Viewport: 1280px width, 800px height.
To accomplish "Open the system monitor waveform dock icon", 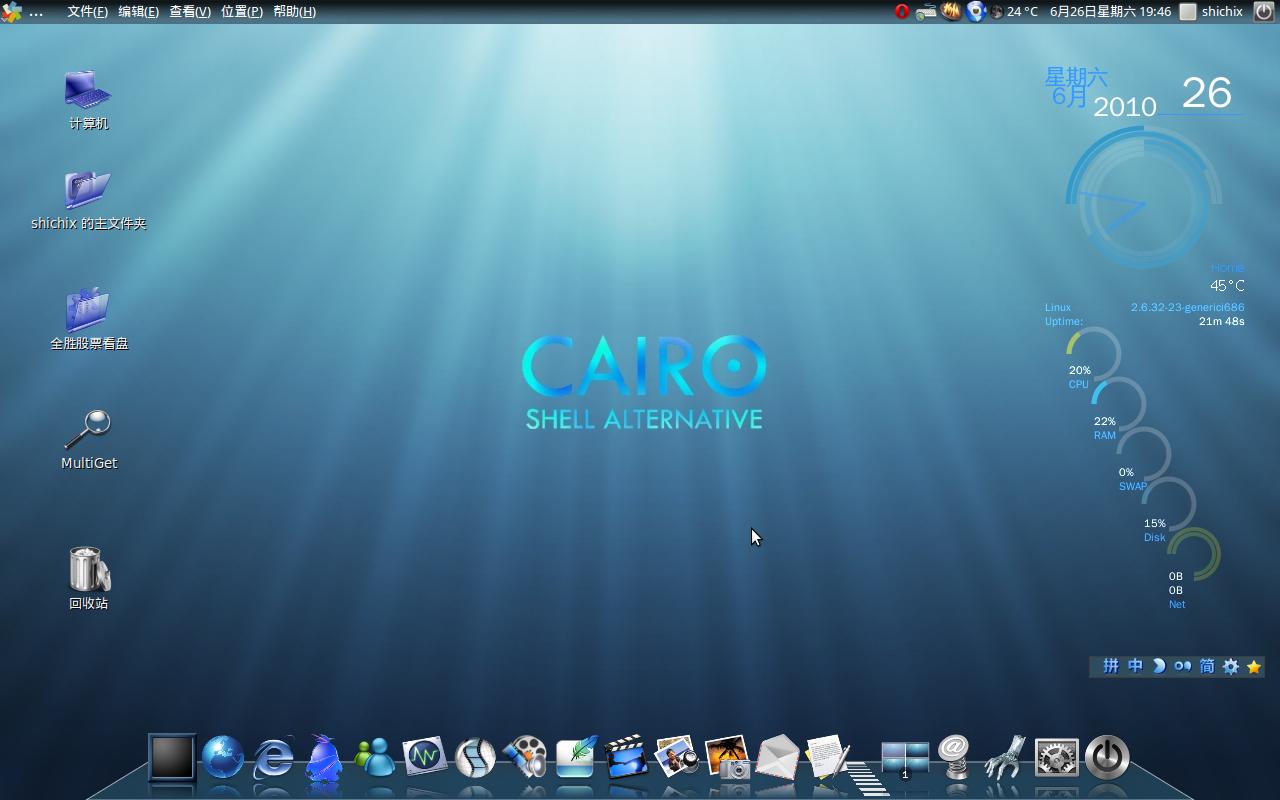I will point(424,757).
